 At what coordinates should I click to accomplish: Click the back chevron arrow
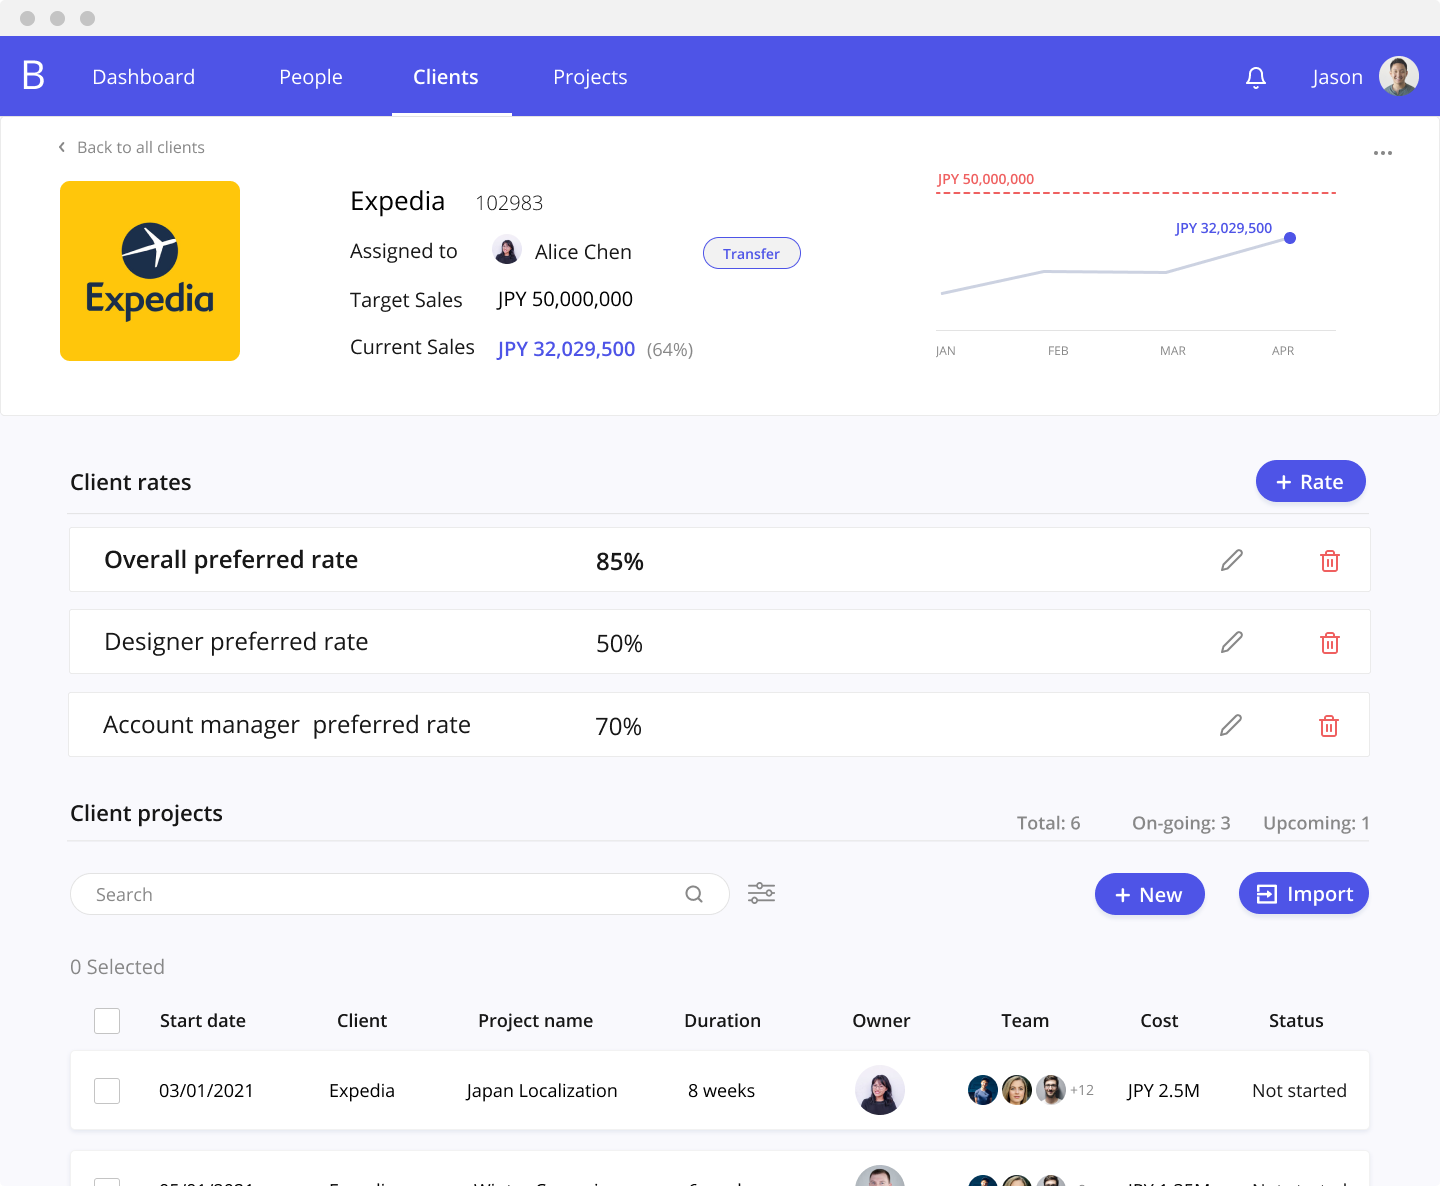(62, 147)
